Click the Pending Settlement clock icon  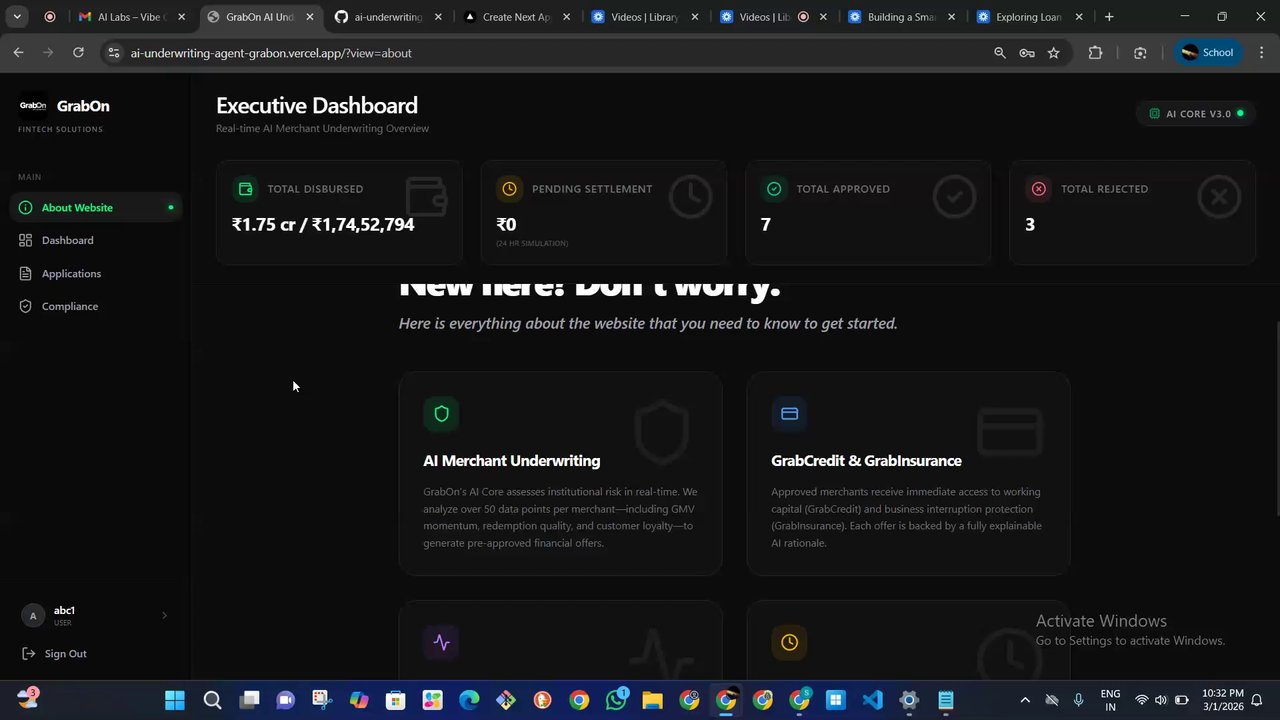coord(509,189)
